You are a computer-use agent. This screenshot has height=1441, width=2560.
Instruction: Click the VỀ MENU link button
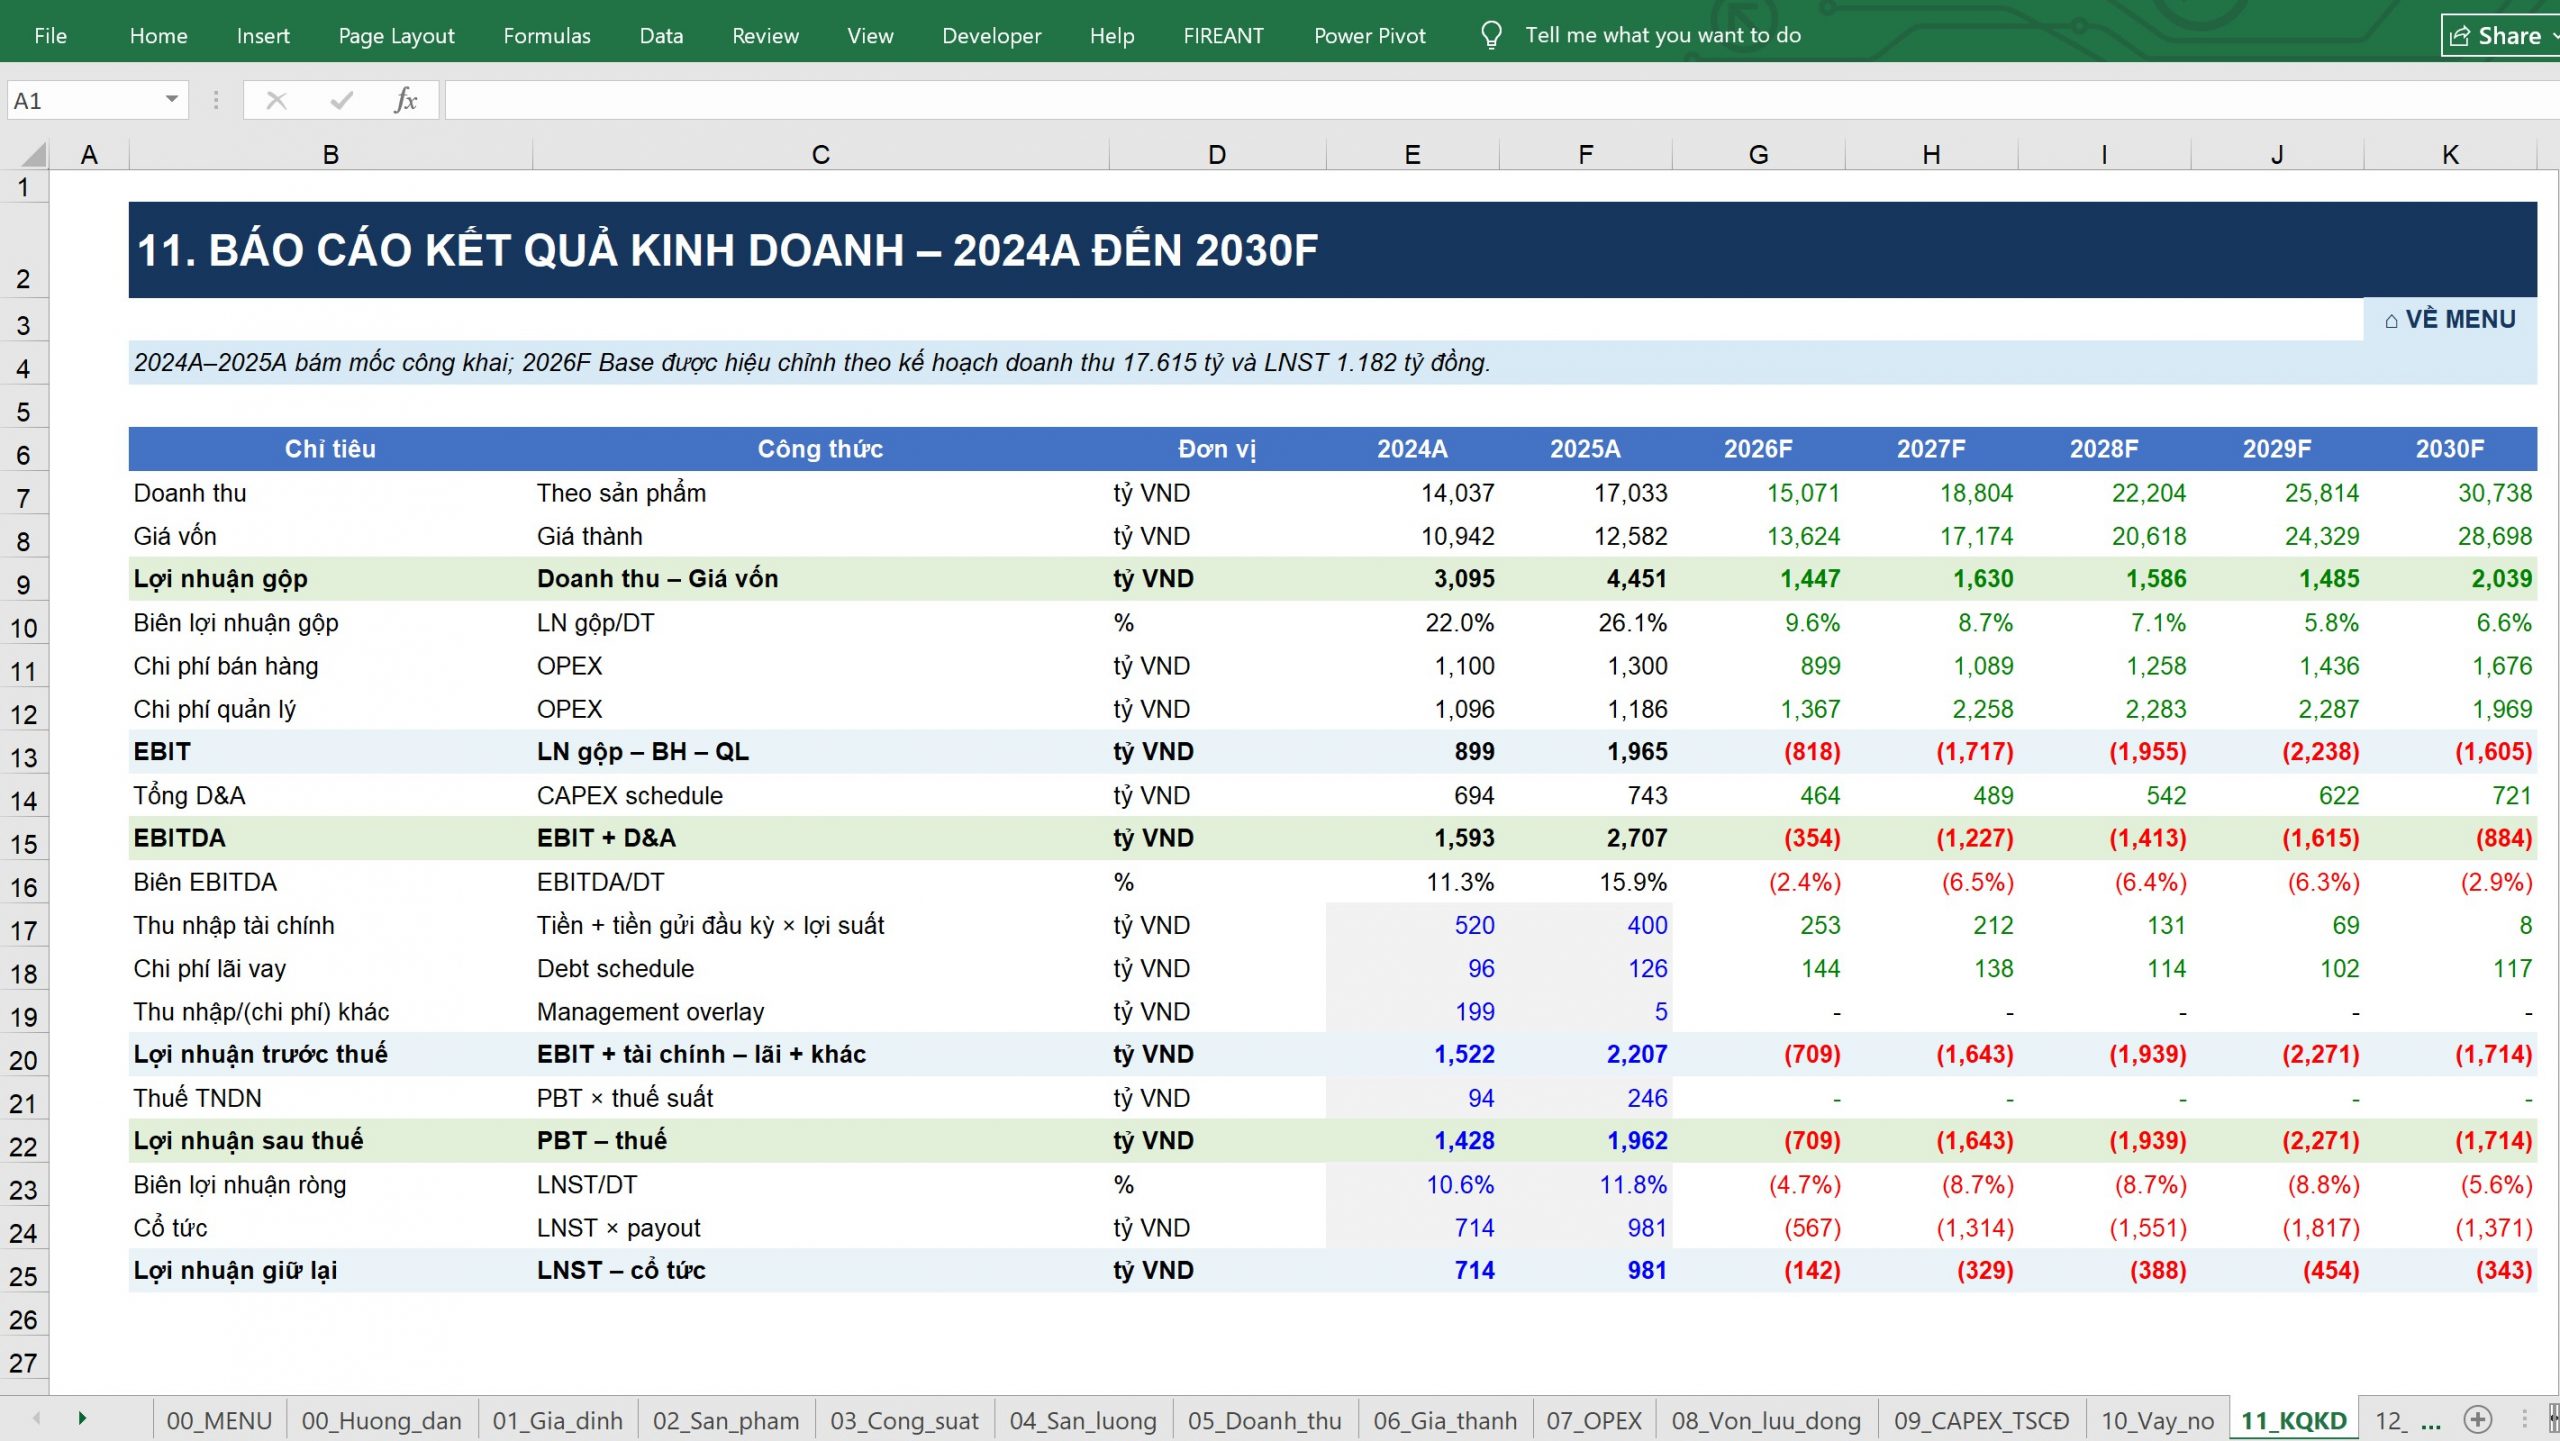click(x=2450, y=319)
